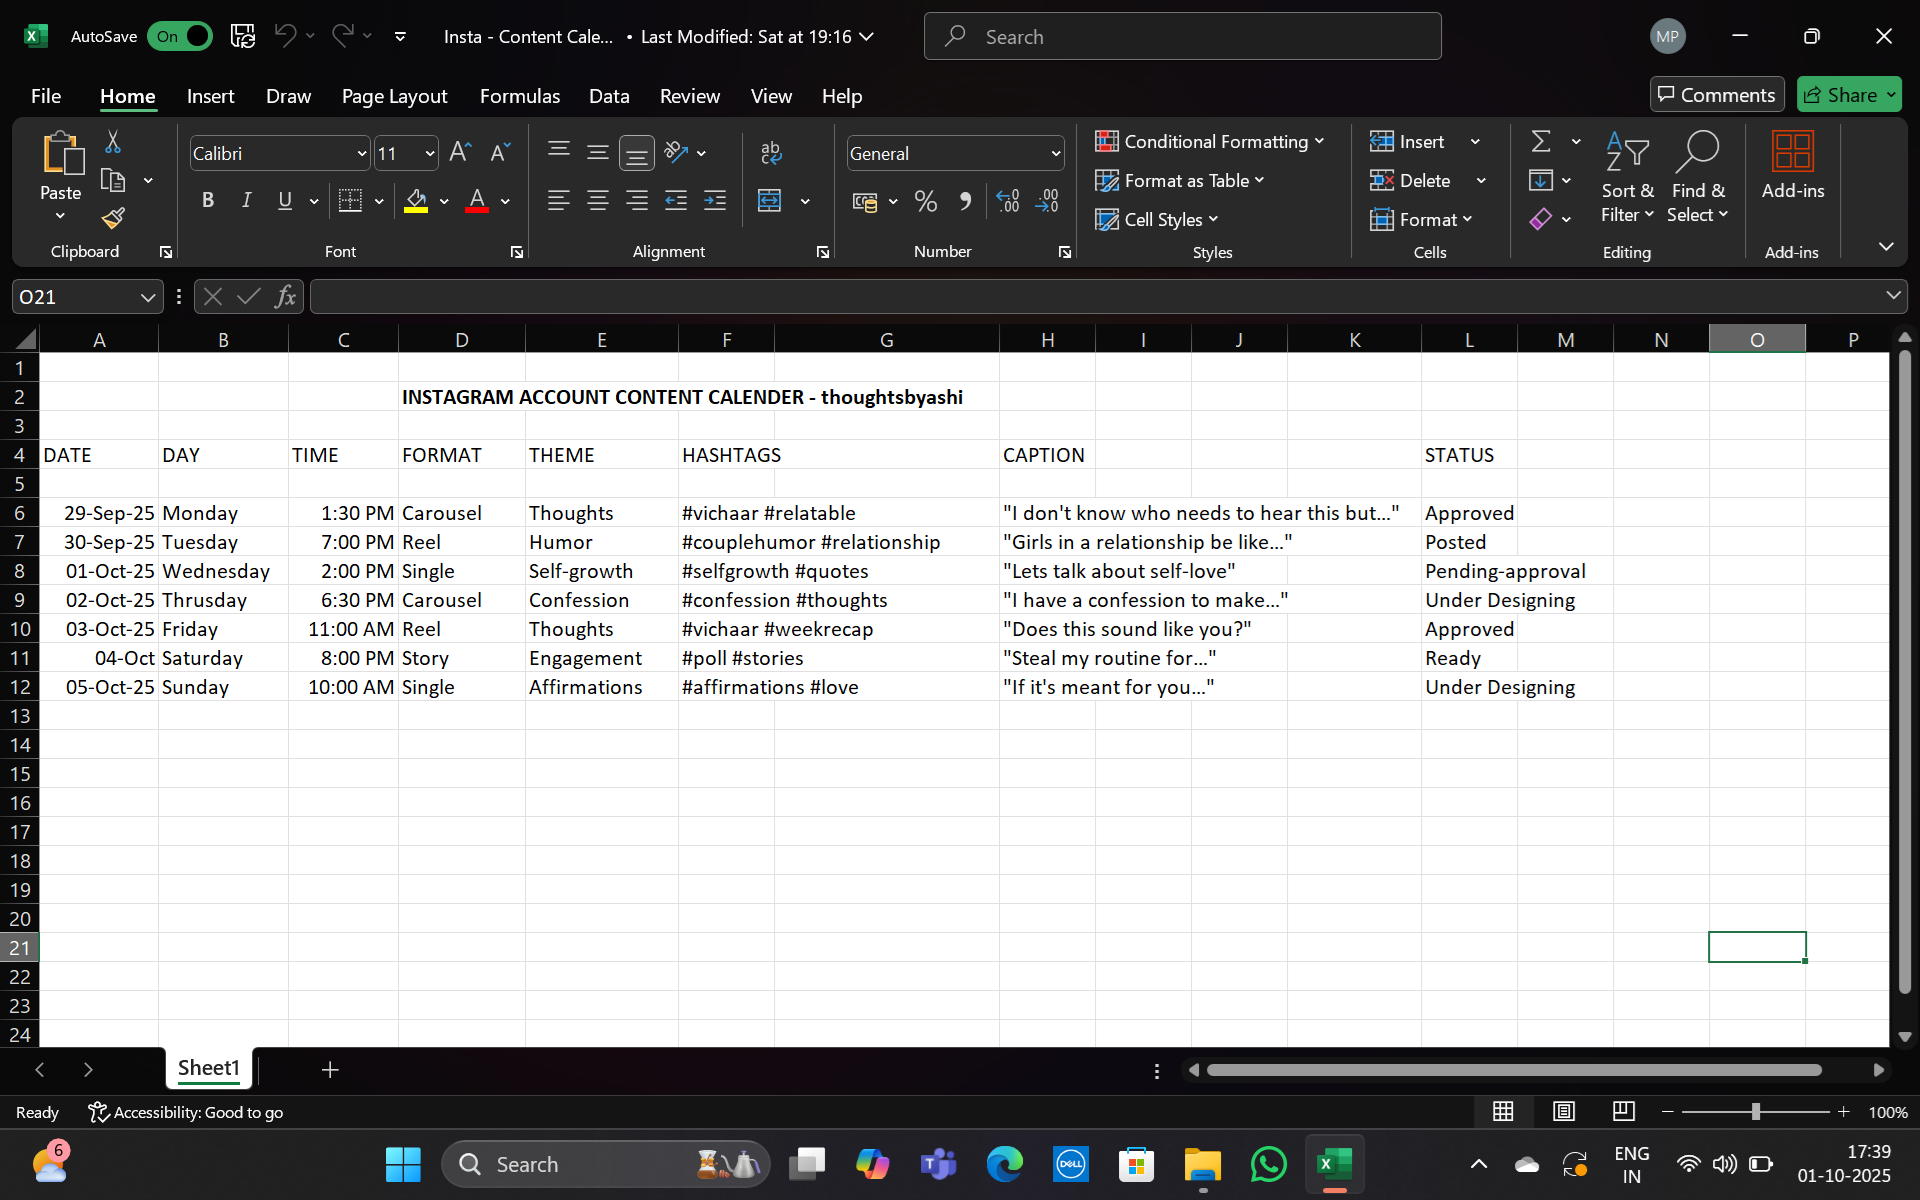The width and height of the screenshot is (1920, 1200).
Task: Click the Format Painter brush icon
Action: 113,218
